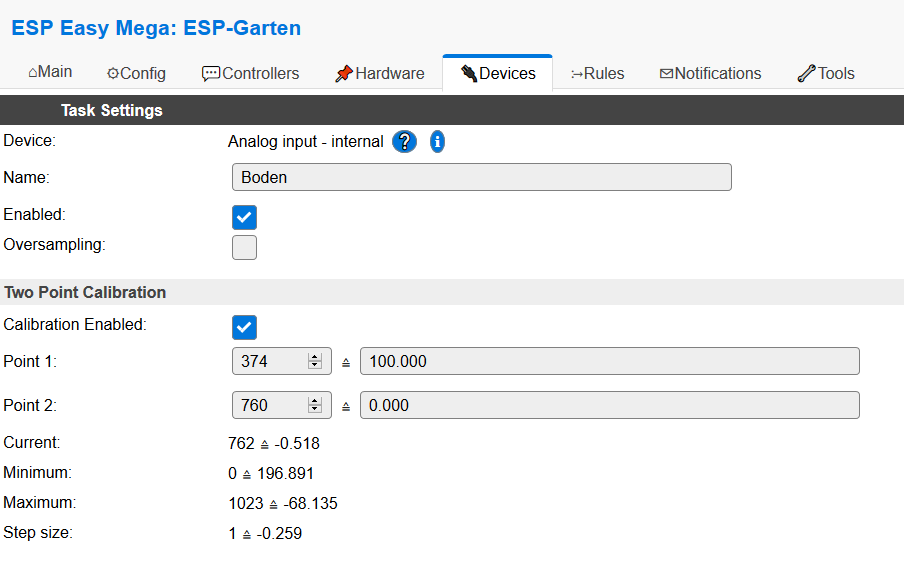Click the Two Point Calibration heading
904x561 pixels.
[85, 292]
